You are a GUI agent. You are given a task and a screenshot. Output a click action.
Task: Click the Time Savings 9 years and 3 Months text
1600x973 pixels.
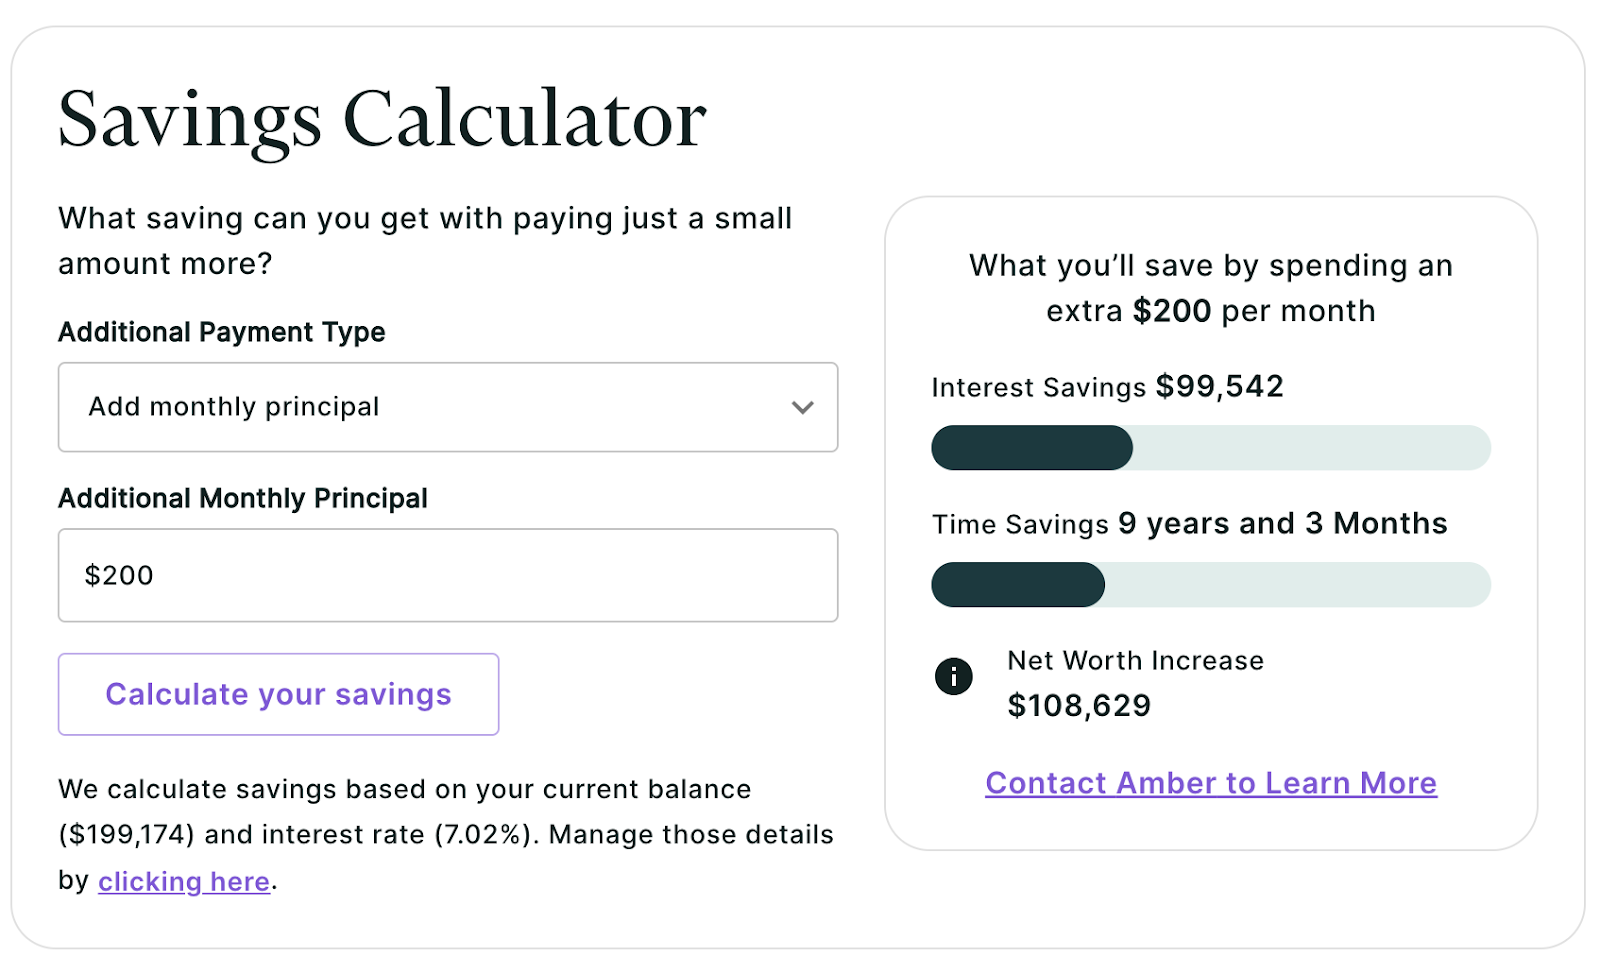[1190, 524]
